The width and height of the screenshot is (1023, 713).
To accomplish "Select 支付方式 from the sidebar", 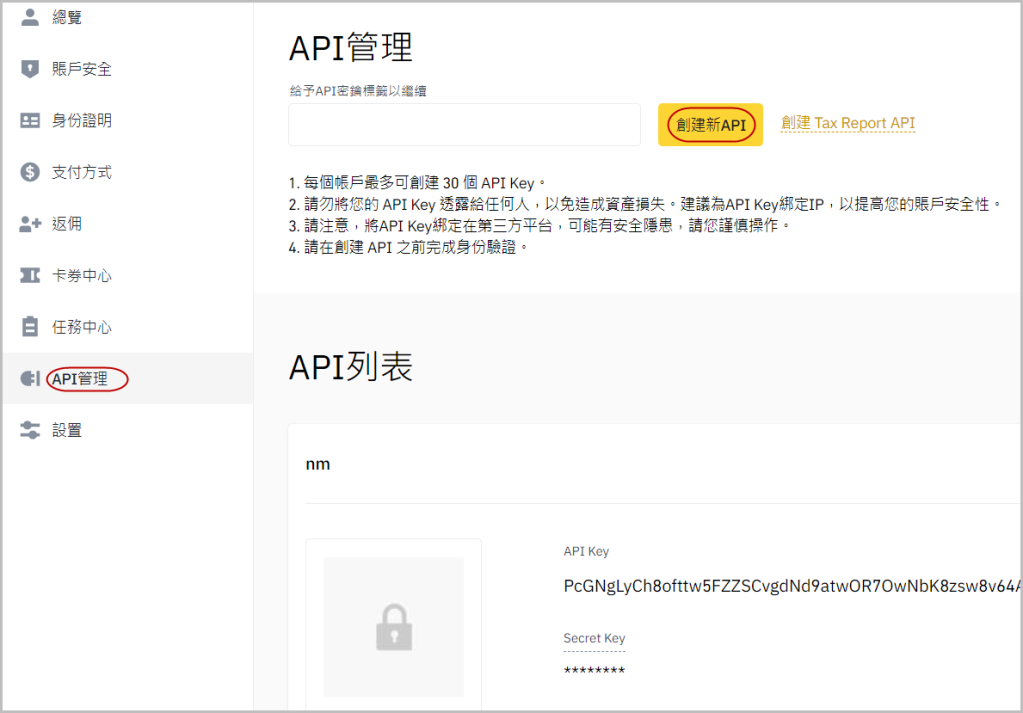I will coord(82,172).
